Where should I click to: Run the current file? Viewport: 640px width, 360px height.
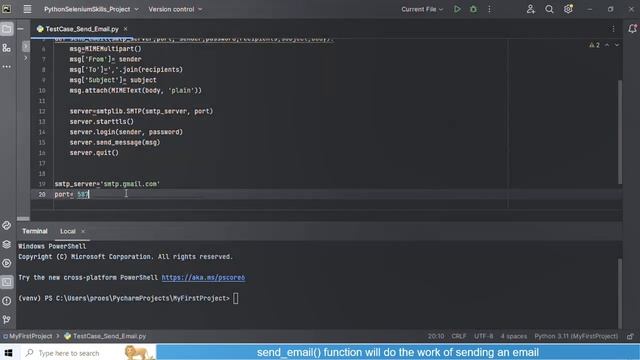(x=457, y=9)
